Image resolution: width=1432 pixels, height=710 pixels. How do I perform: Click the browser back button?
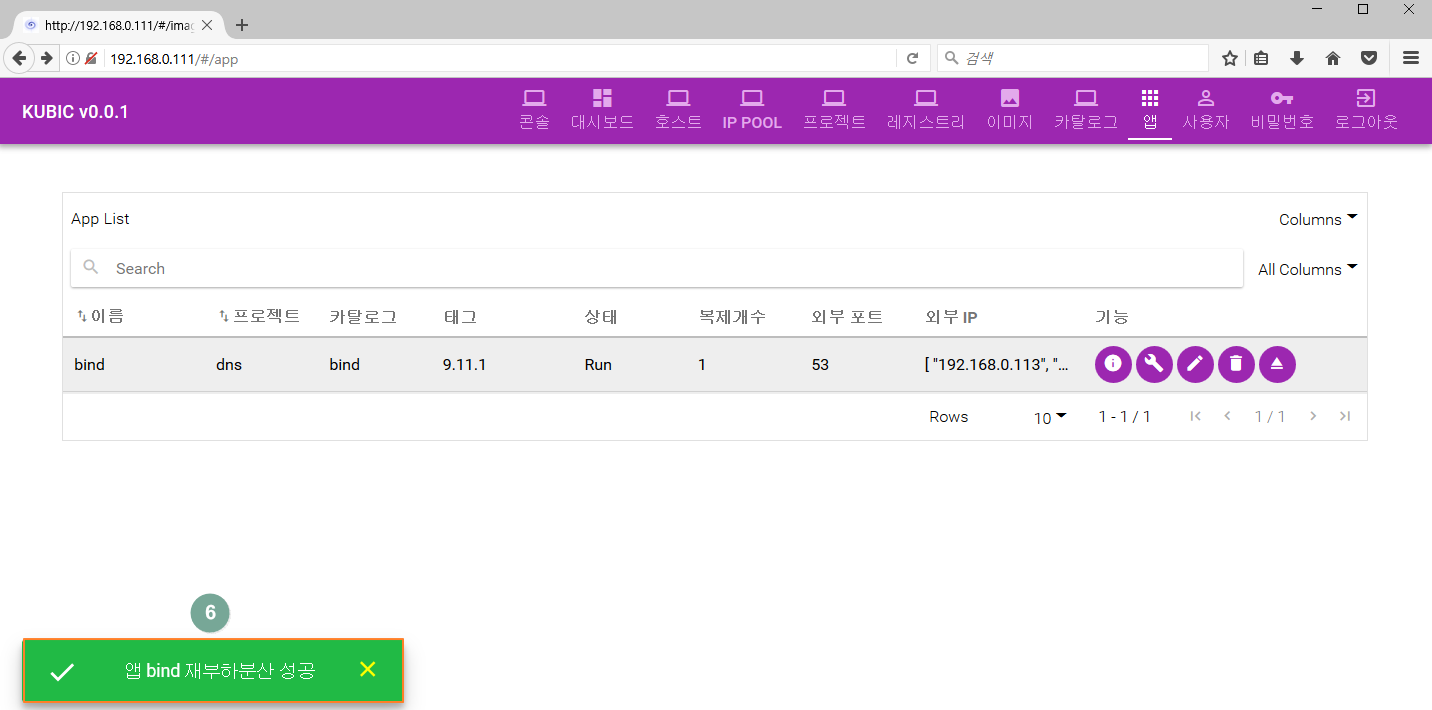click(19, 58)
